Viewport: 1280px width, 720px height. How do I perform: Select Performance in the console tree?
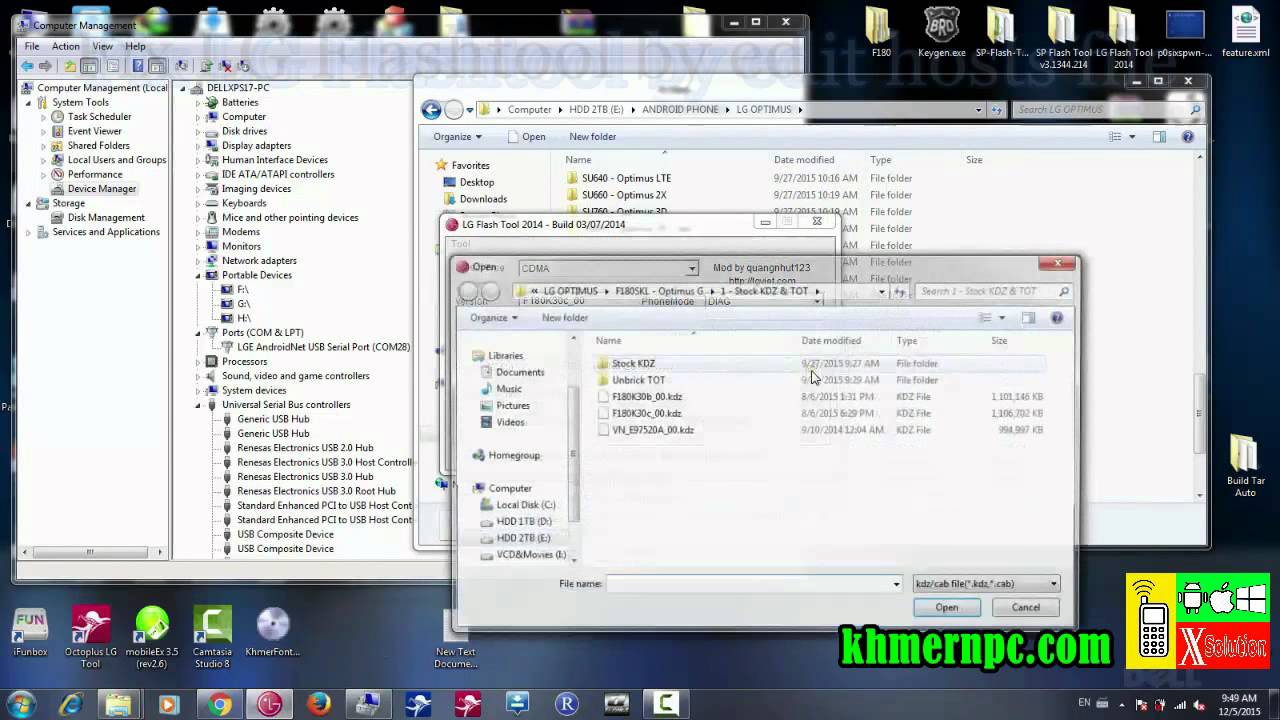point(95,174)
